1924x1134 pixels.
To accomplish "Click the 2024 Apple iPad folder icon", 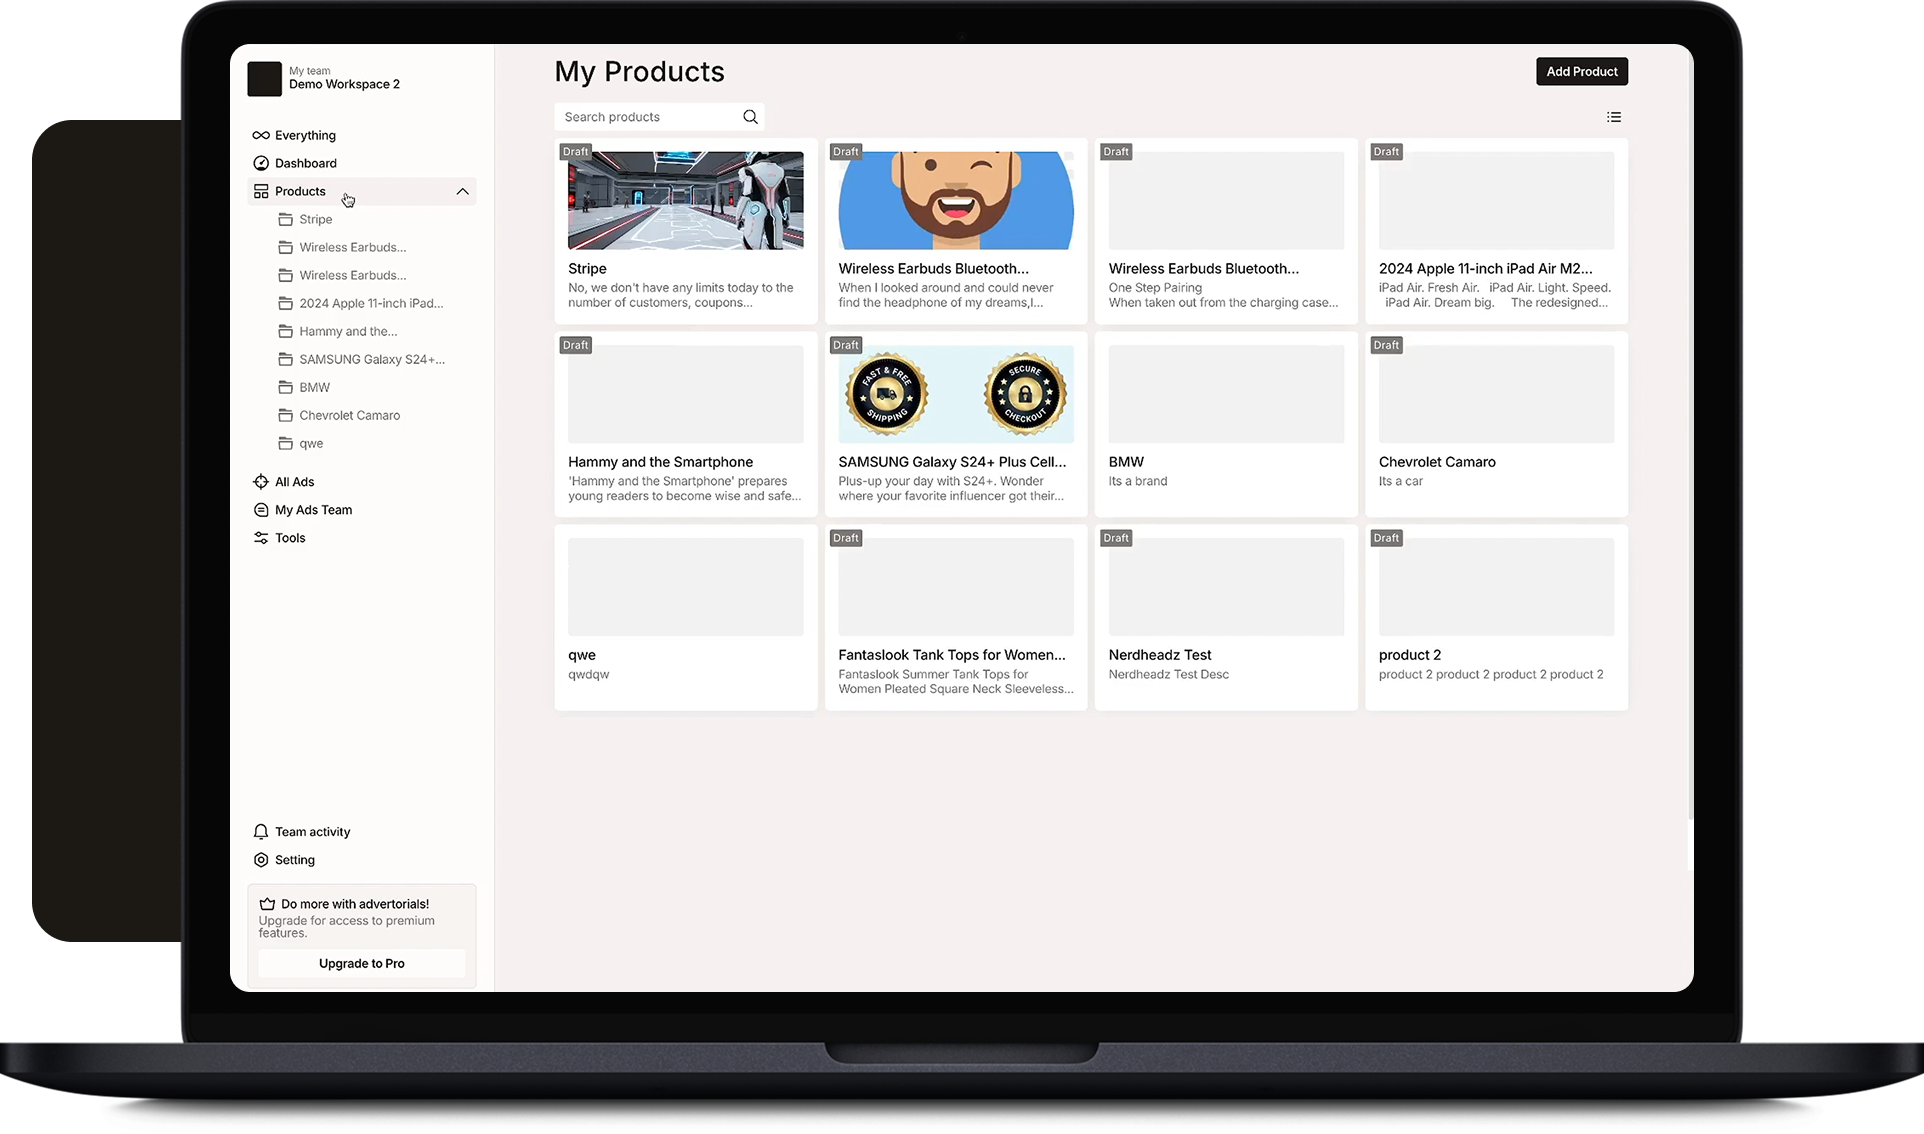I will pyautogui.click(x=286, y=303).
